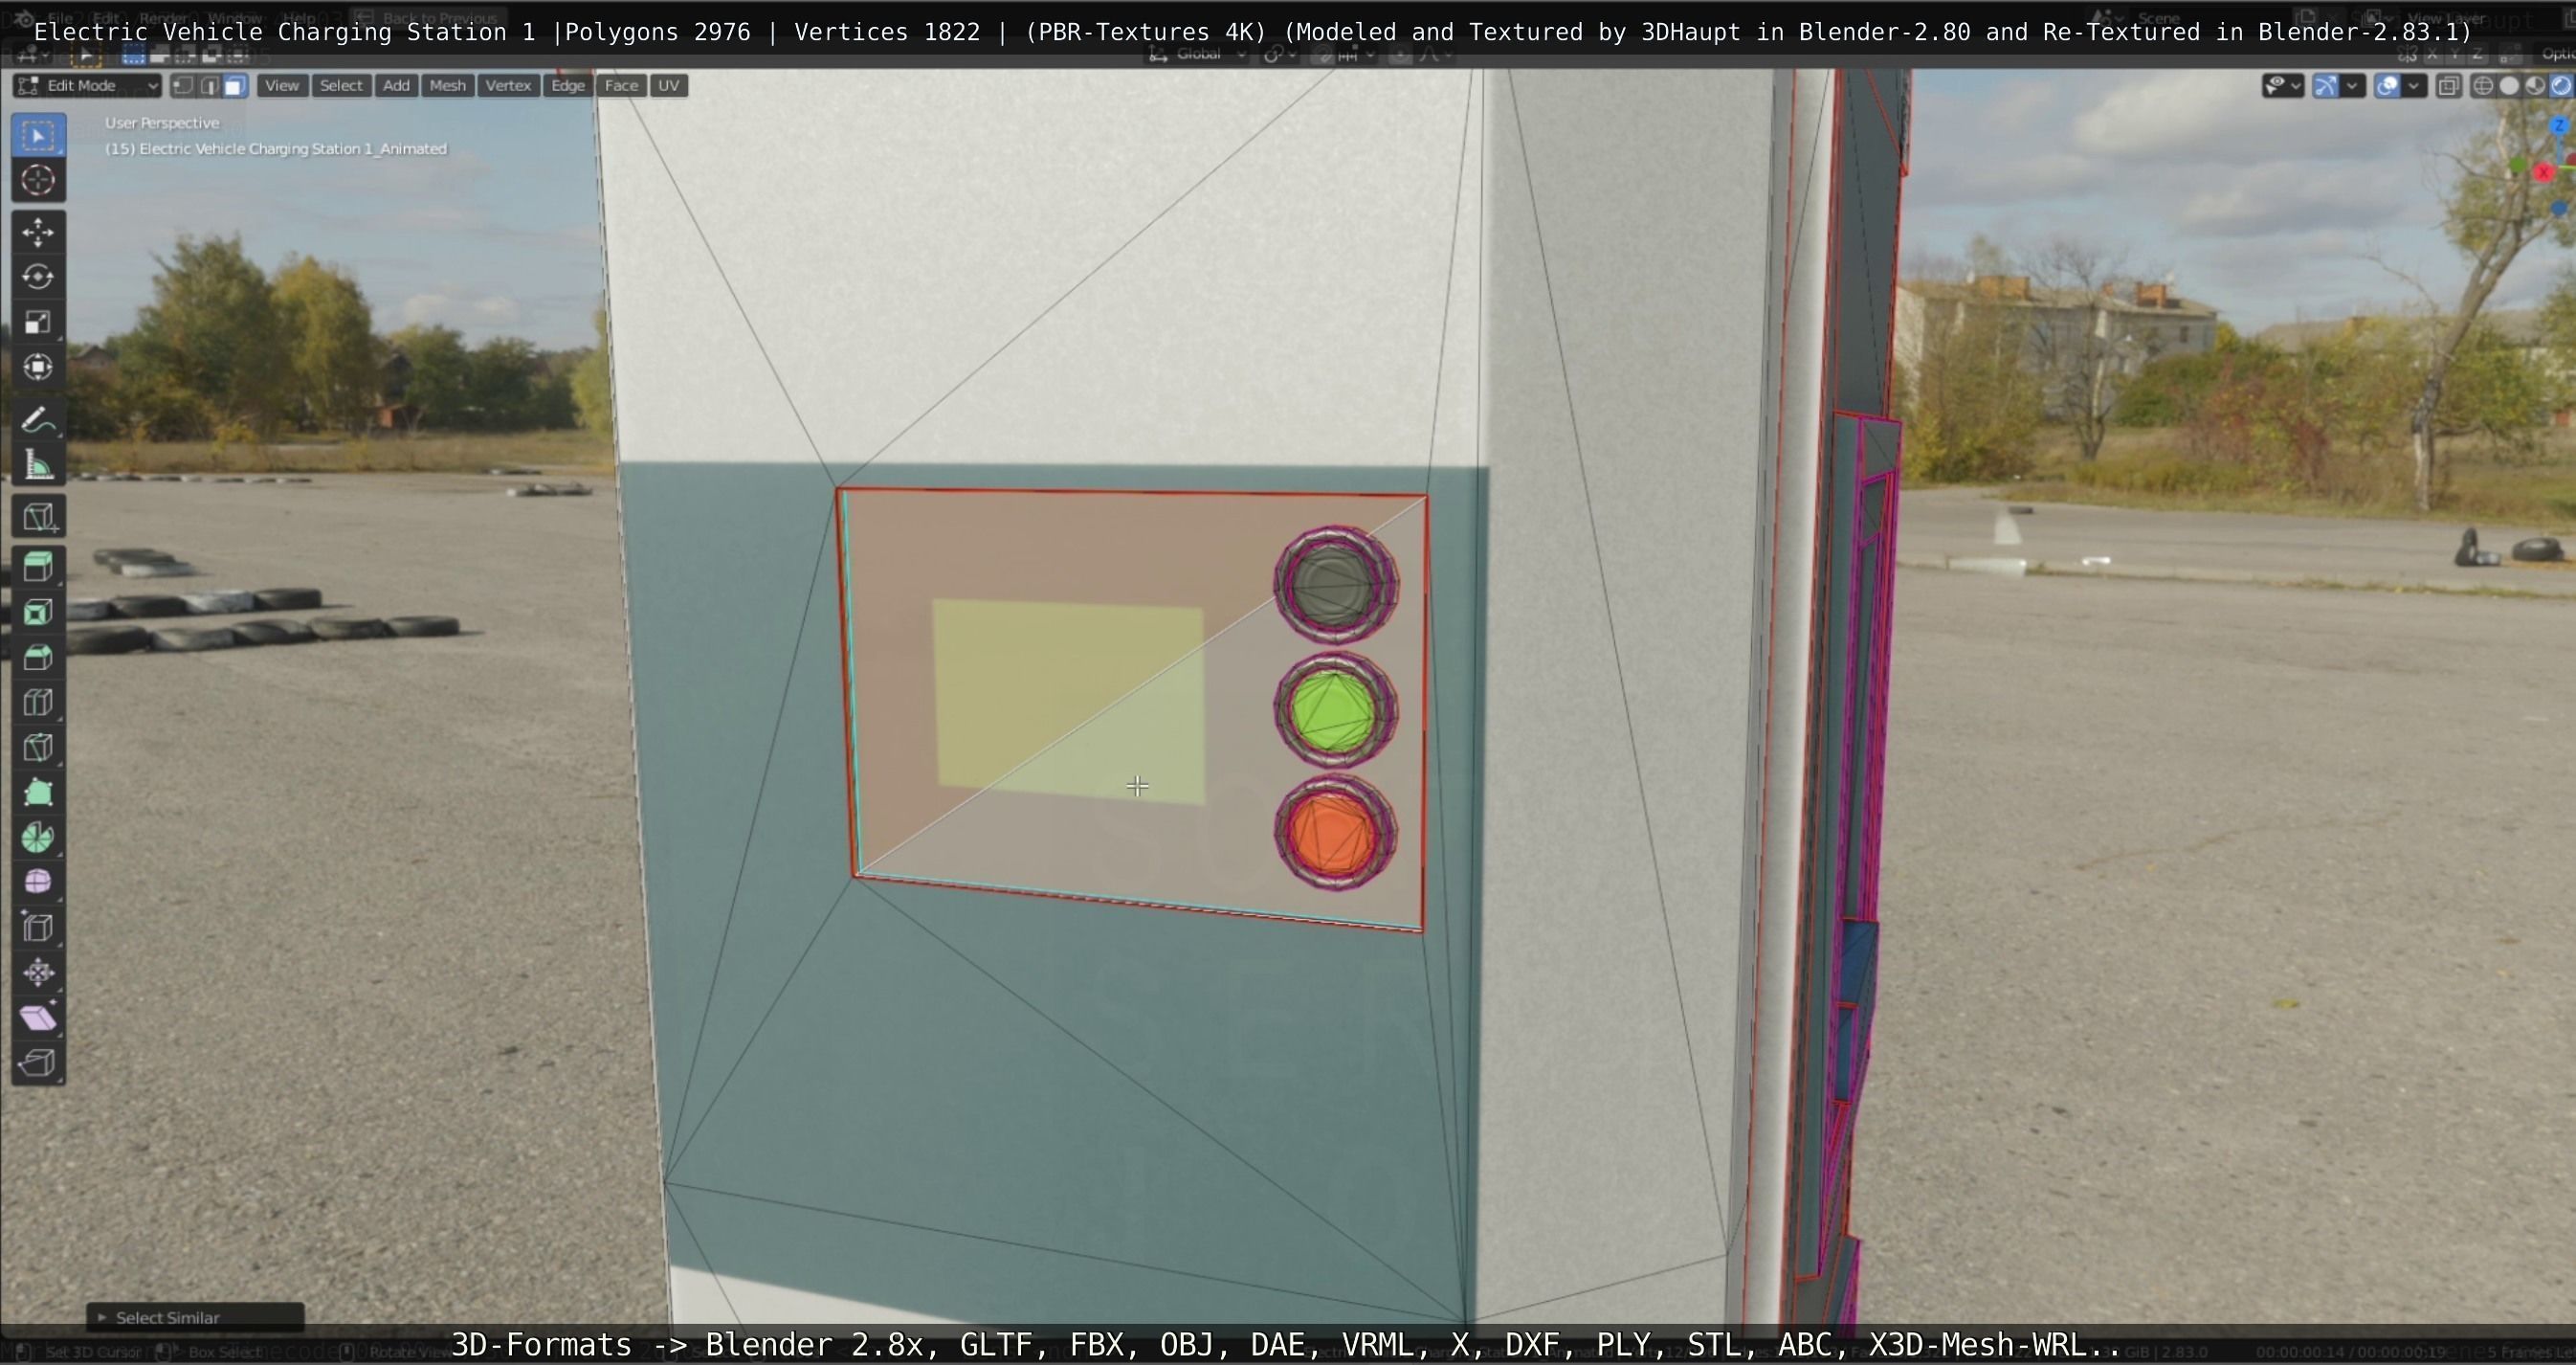
Task: Expand the Select Similar operator panel
Action: tap(195, 1317)
